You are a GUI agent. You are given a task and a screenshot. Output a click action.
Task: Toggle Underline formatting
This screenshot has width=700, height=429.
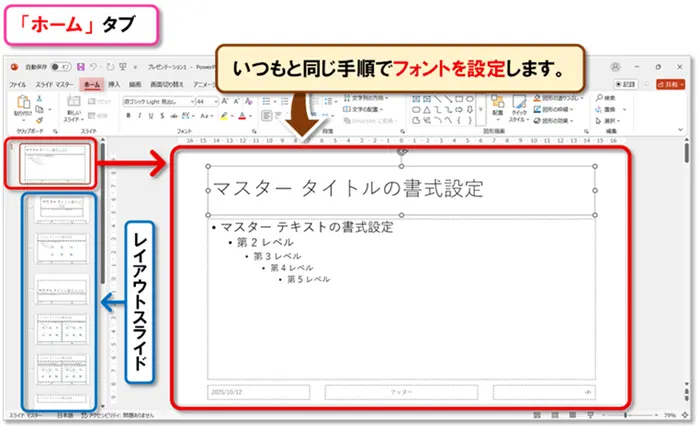(151, 116)
